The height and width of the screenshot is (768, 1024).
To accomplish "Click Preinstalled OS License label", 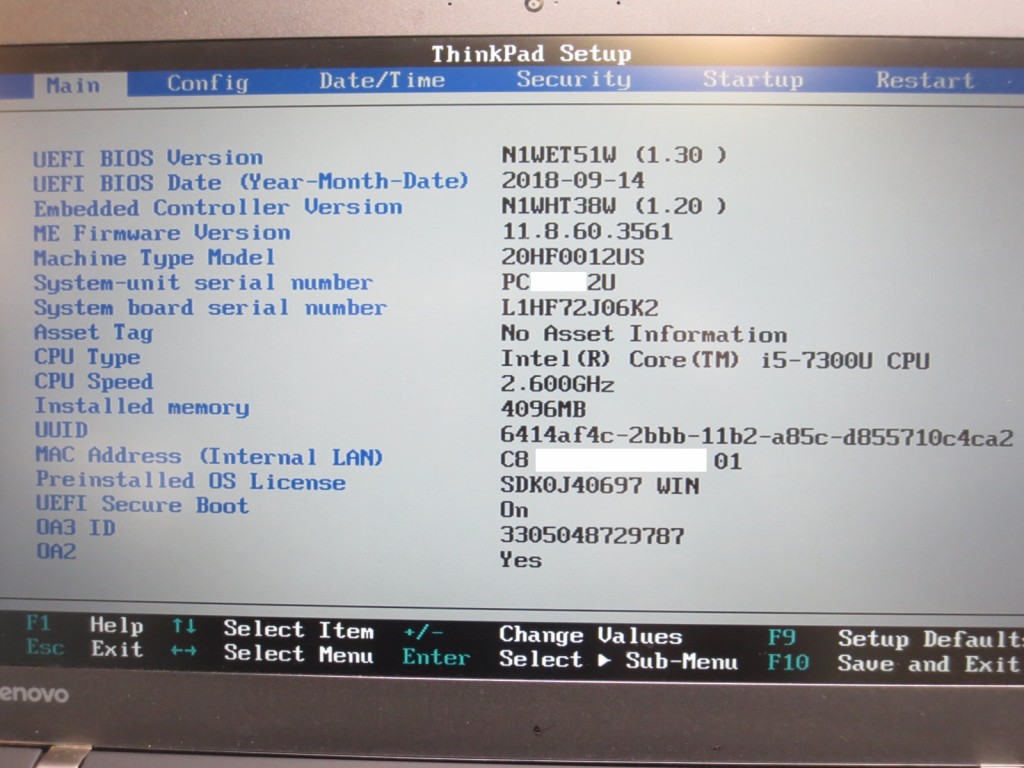I will coord(191,481).
